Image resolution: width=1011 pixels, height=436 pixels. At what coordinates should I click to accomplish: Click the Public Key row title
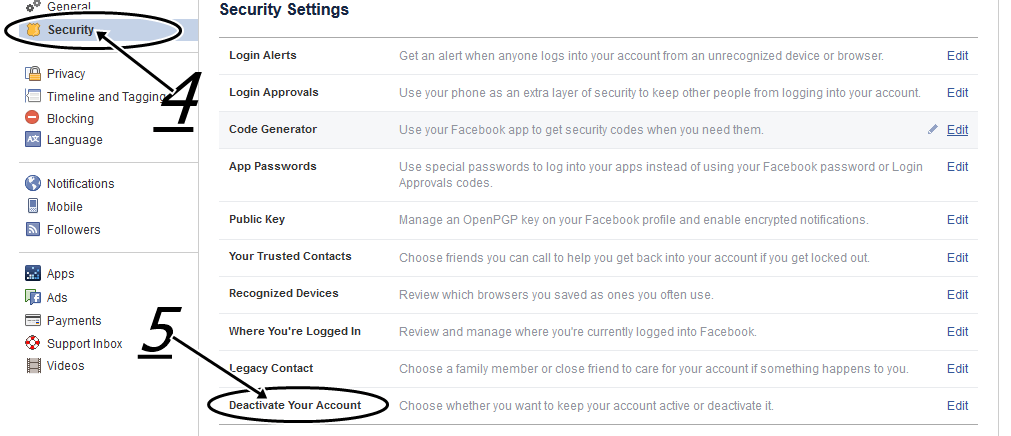point(257,219)
